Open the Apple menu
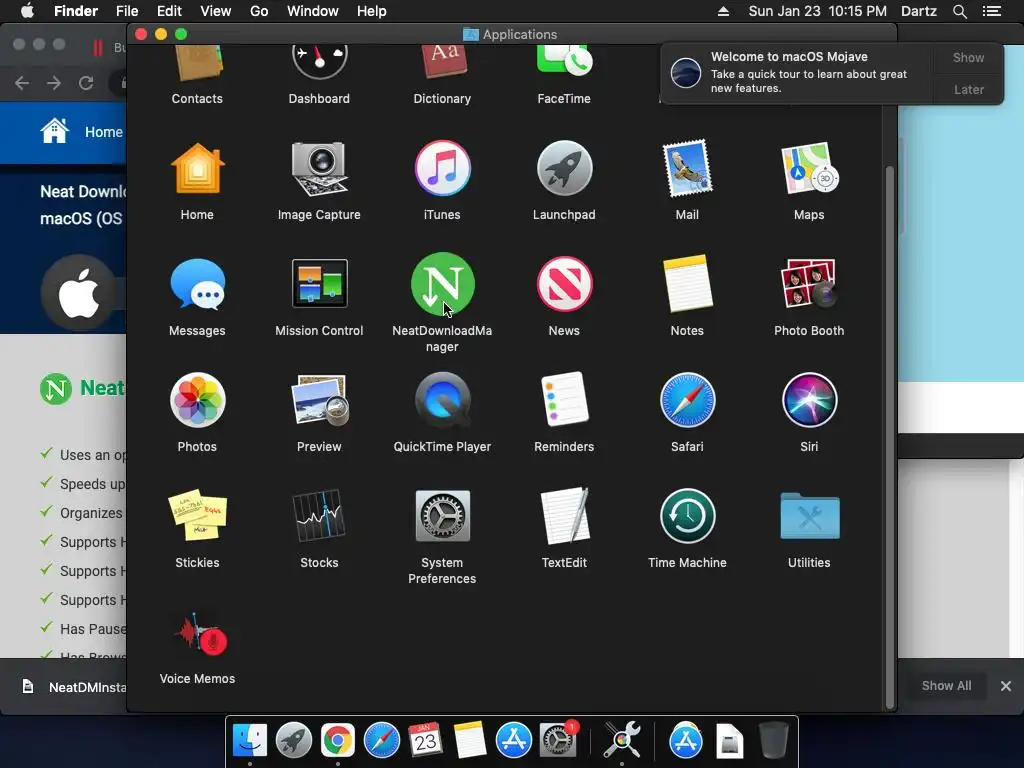The height and width of the screenshot is (768, 1024). [27, 11]
